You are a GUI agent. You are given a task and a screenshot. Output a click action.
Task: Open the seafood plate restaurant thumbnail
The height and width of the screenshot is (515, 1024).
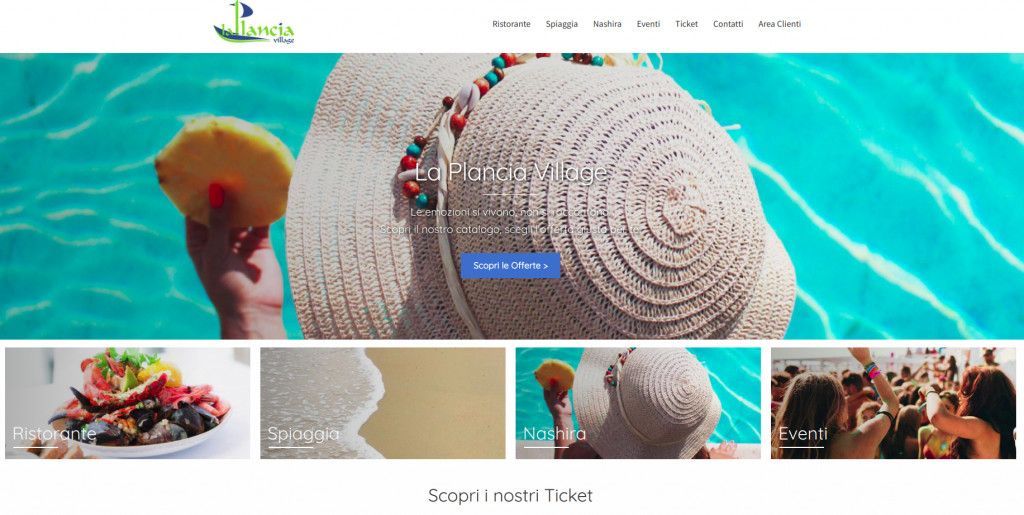pyautogui.click(x=127, y=403)
